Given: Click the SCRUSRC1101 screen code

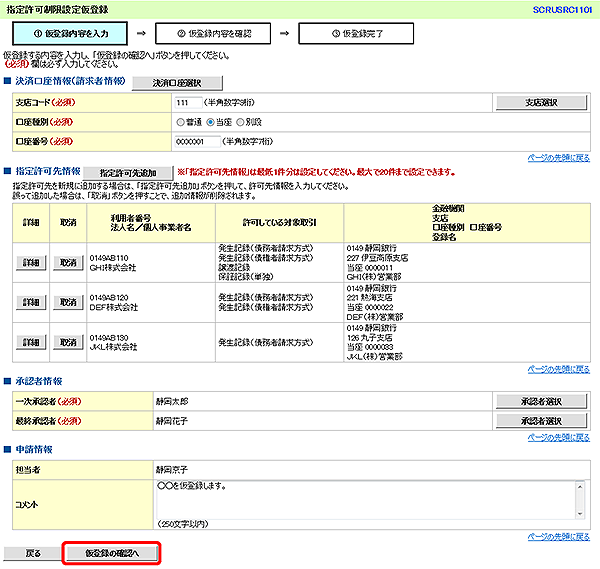Looking at the screenshot, I should (562, 10).
